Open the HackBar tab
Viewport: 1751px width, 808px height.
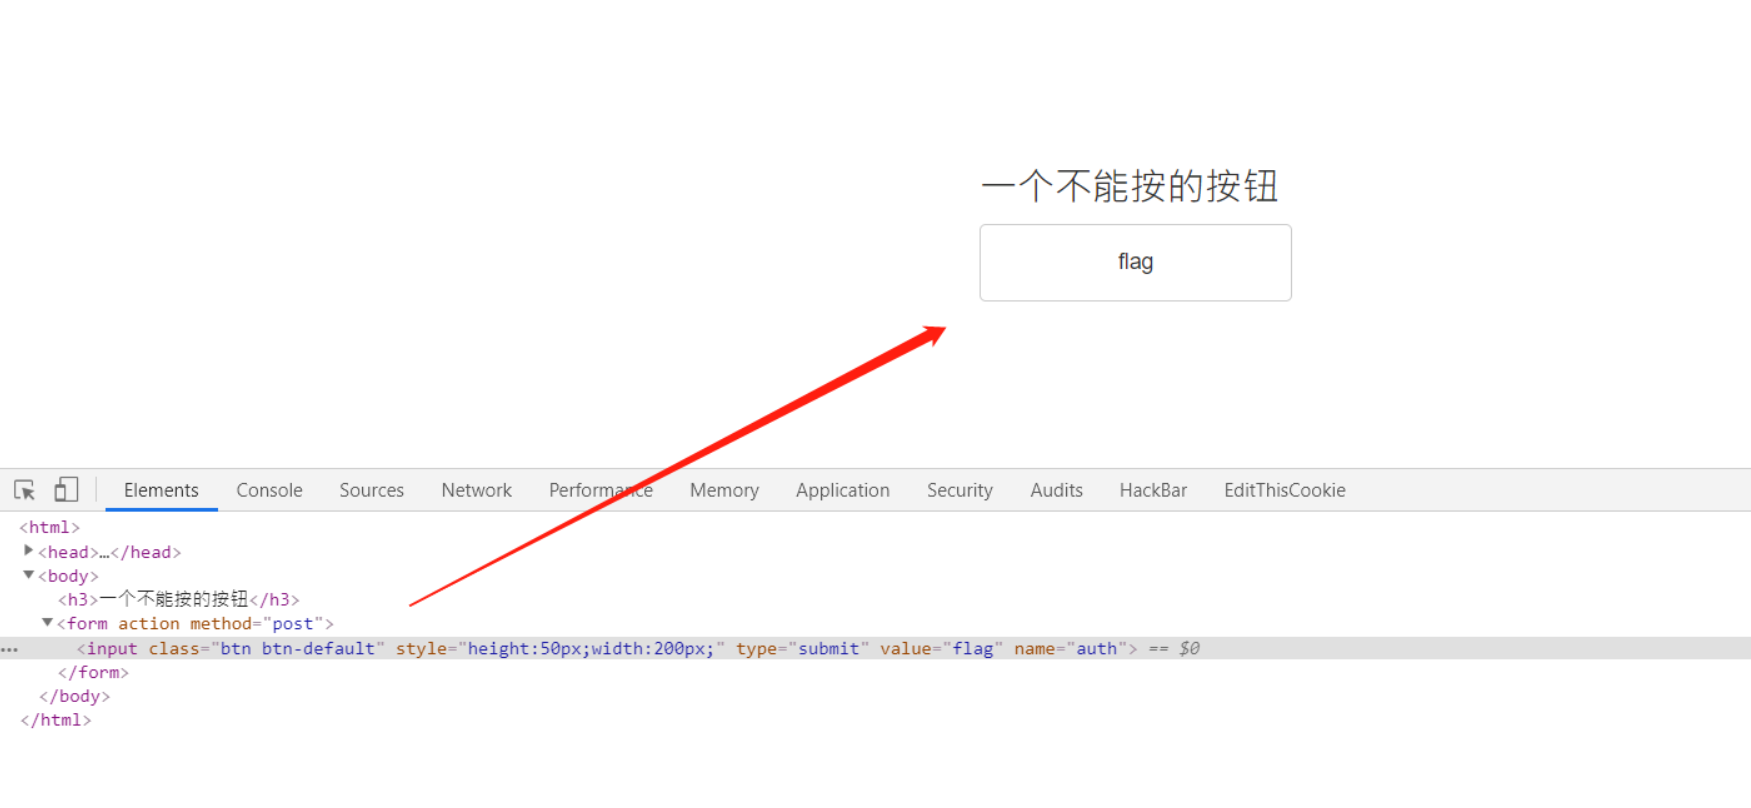tap(1153, 490)
